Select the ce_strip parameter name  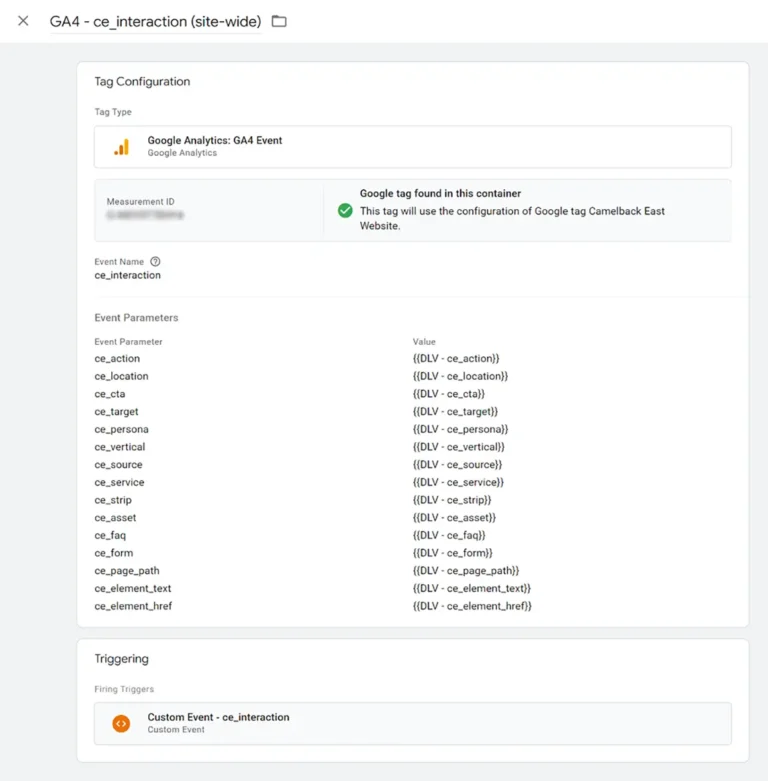(113, 500)
